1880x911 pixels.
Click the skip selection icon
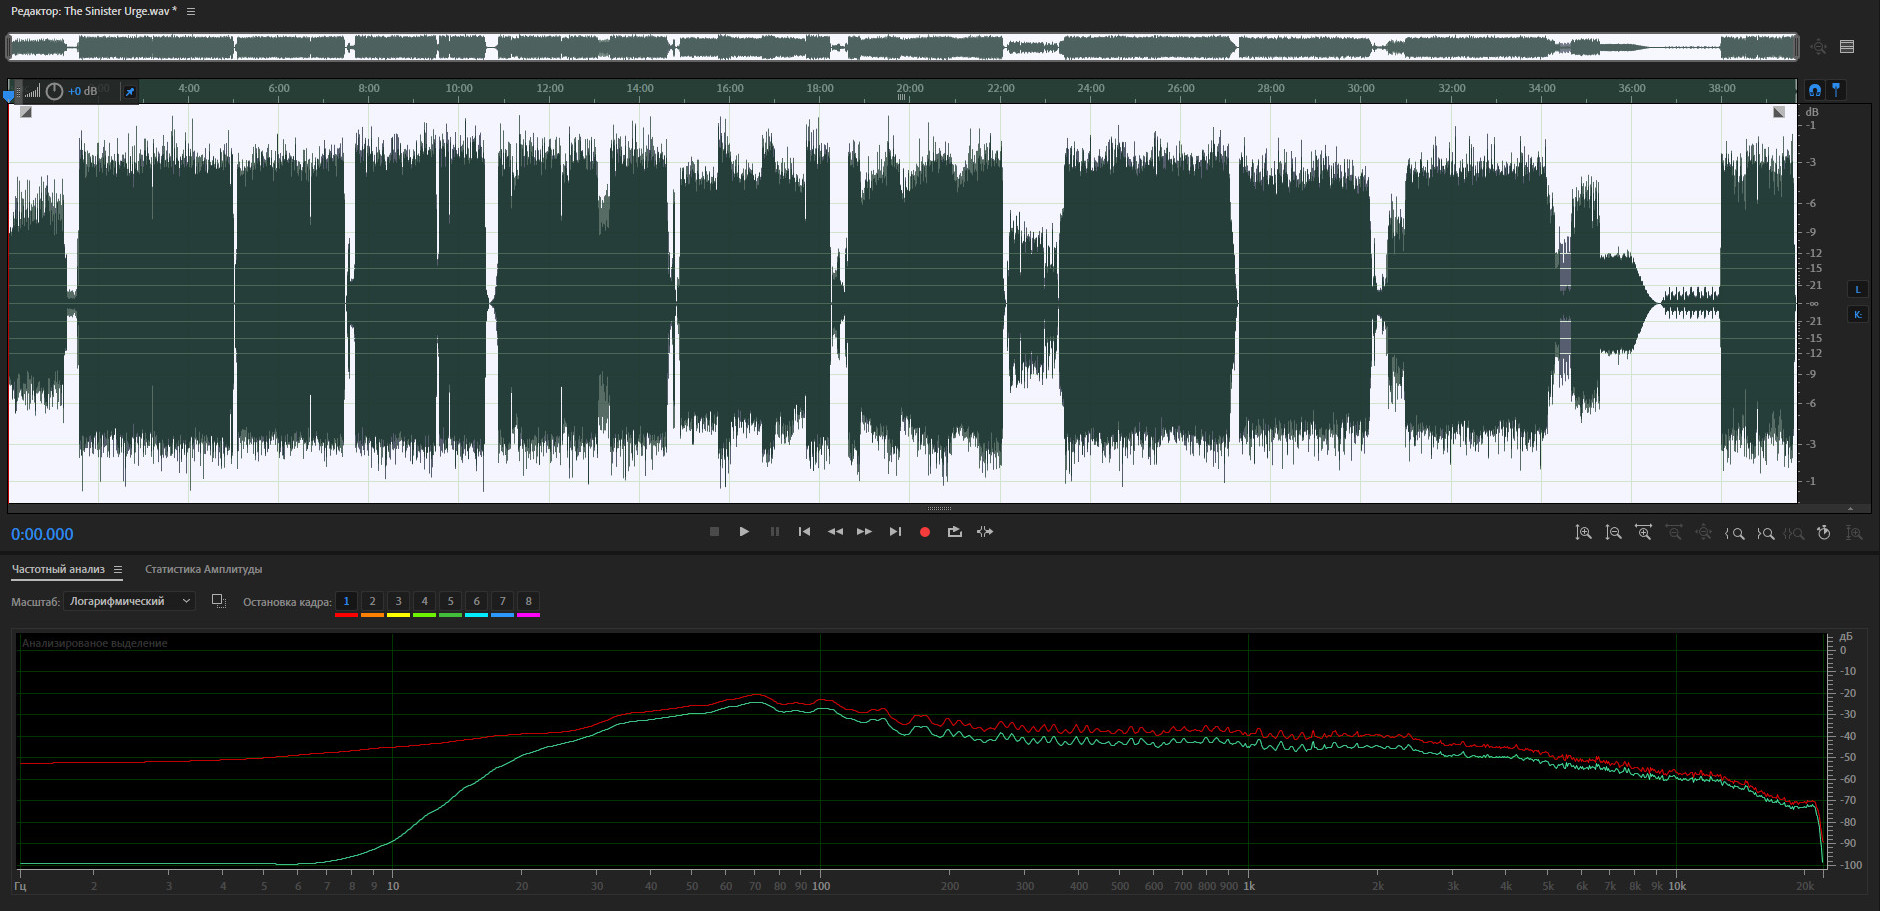point(985,532)
